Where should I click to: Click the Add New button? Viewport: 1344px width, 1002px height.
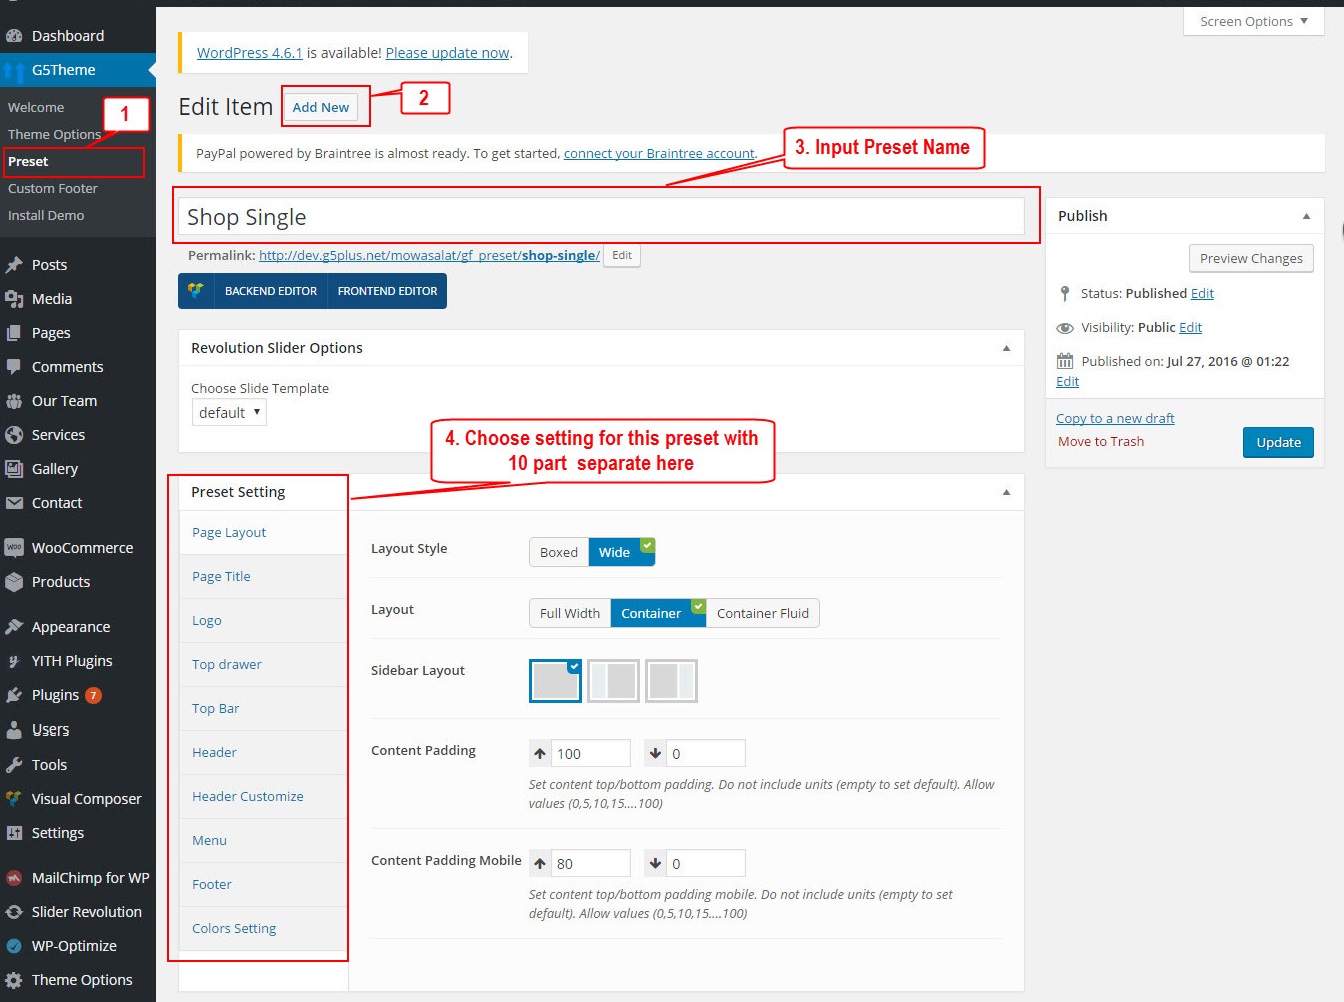tap(321, 107)
